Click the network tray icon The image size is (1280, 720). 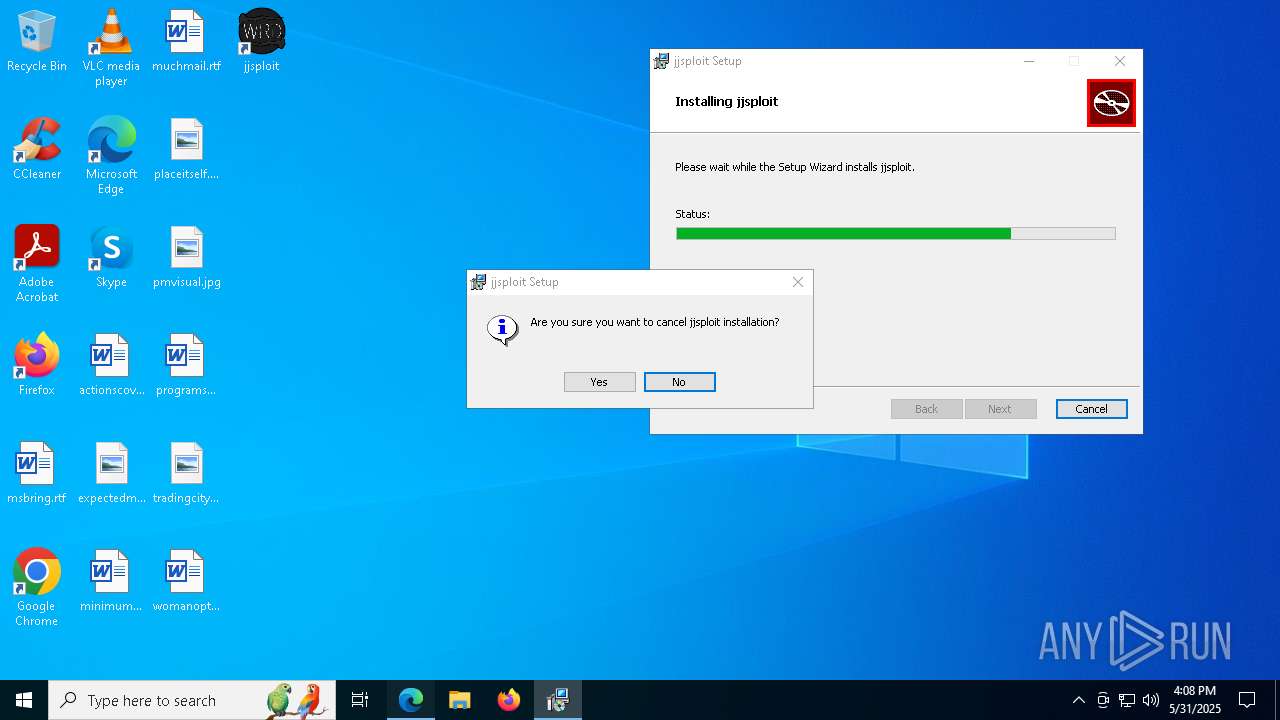tap(1127, 700)
